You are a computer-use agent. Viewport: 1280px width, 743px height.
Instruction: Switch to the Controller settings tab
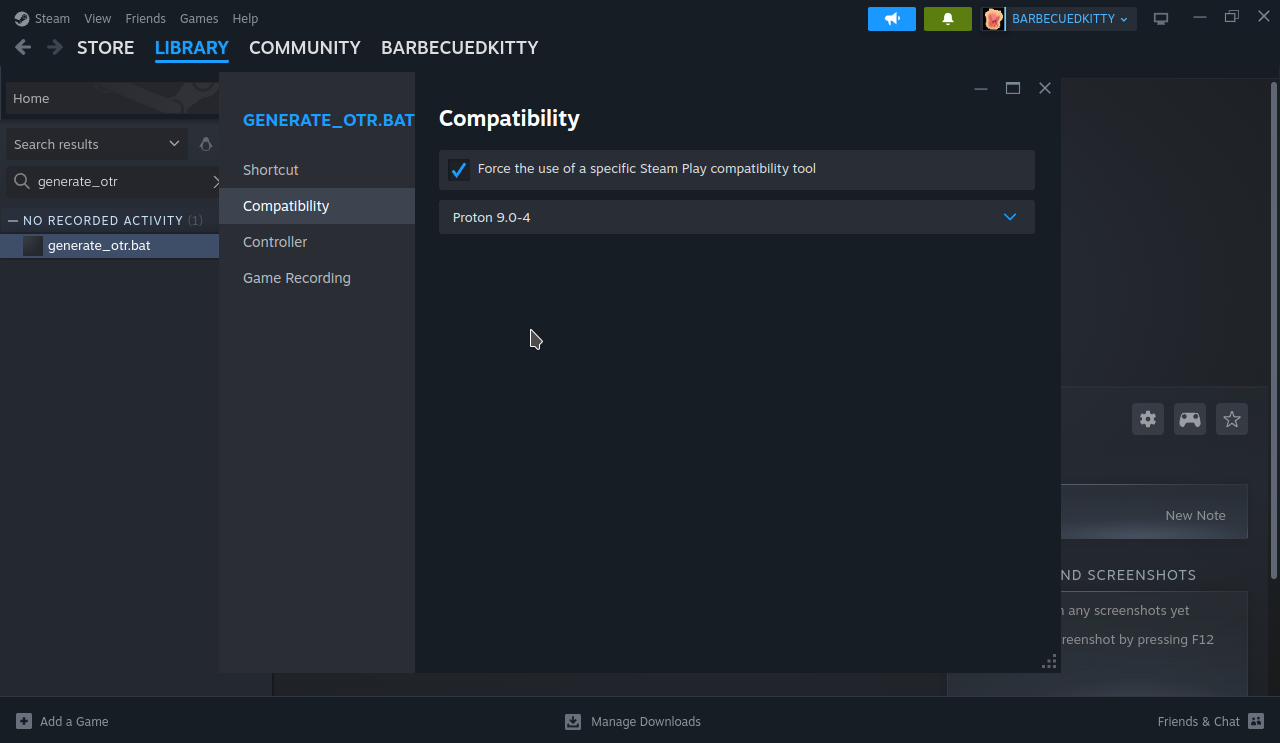pyautogui.click(x=275, y=242)
